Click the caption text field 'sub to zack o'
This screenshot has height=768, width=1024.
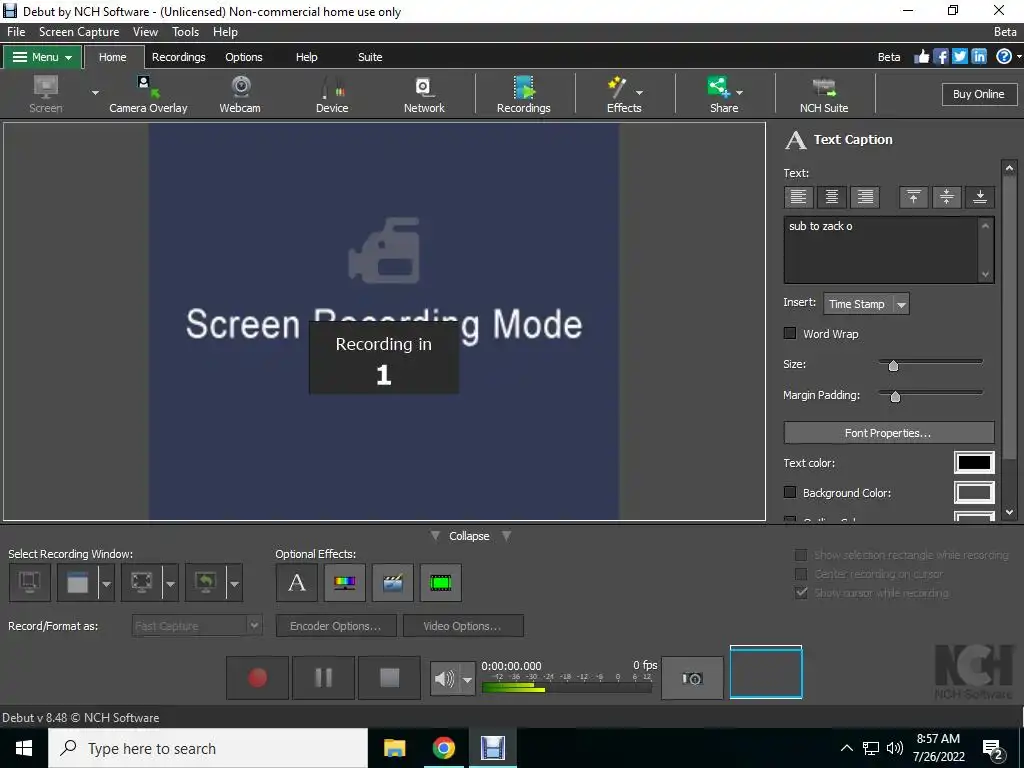click(881, 250)
